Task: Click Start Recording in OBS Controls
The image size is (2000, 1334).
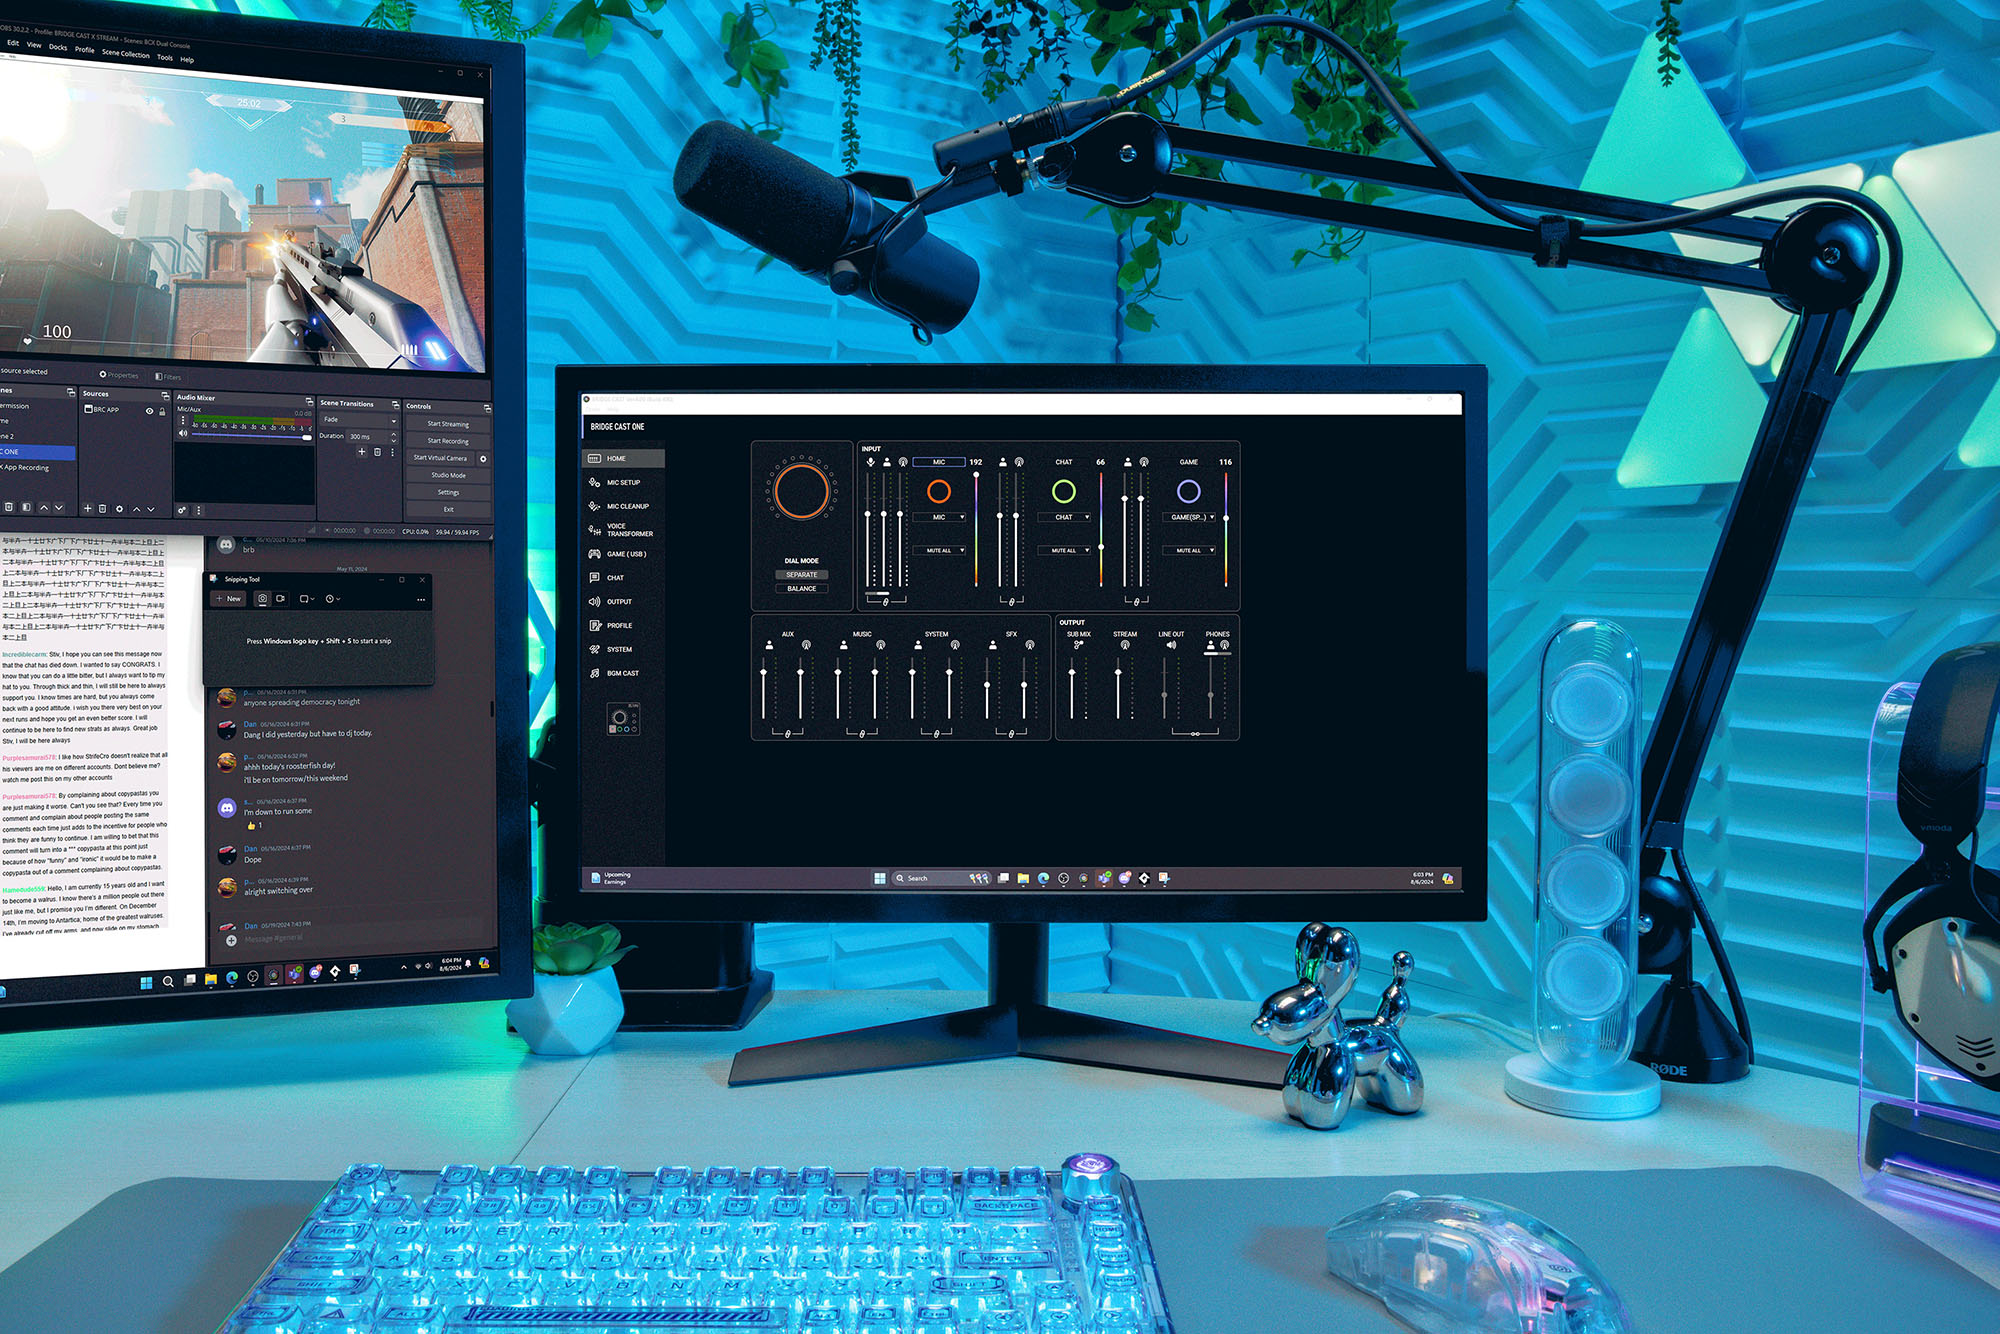Action: click(x=447, y=441)
